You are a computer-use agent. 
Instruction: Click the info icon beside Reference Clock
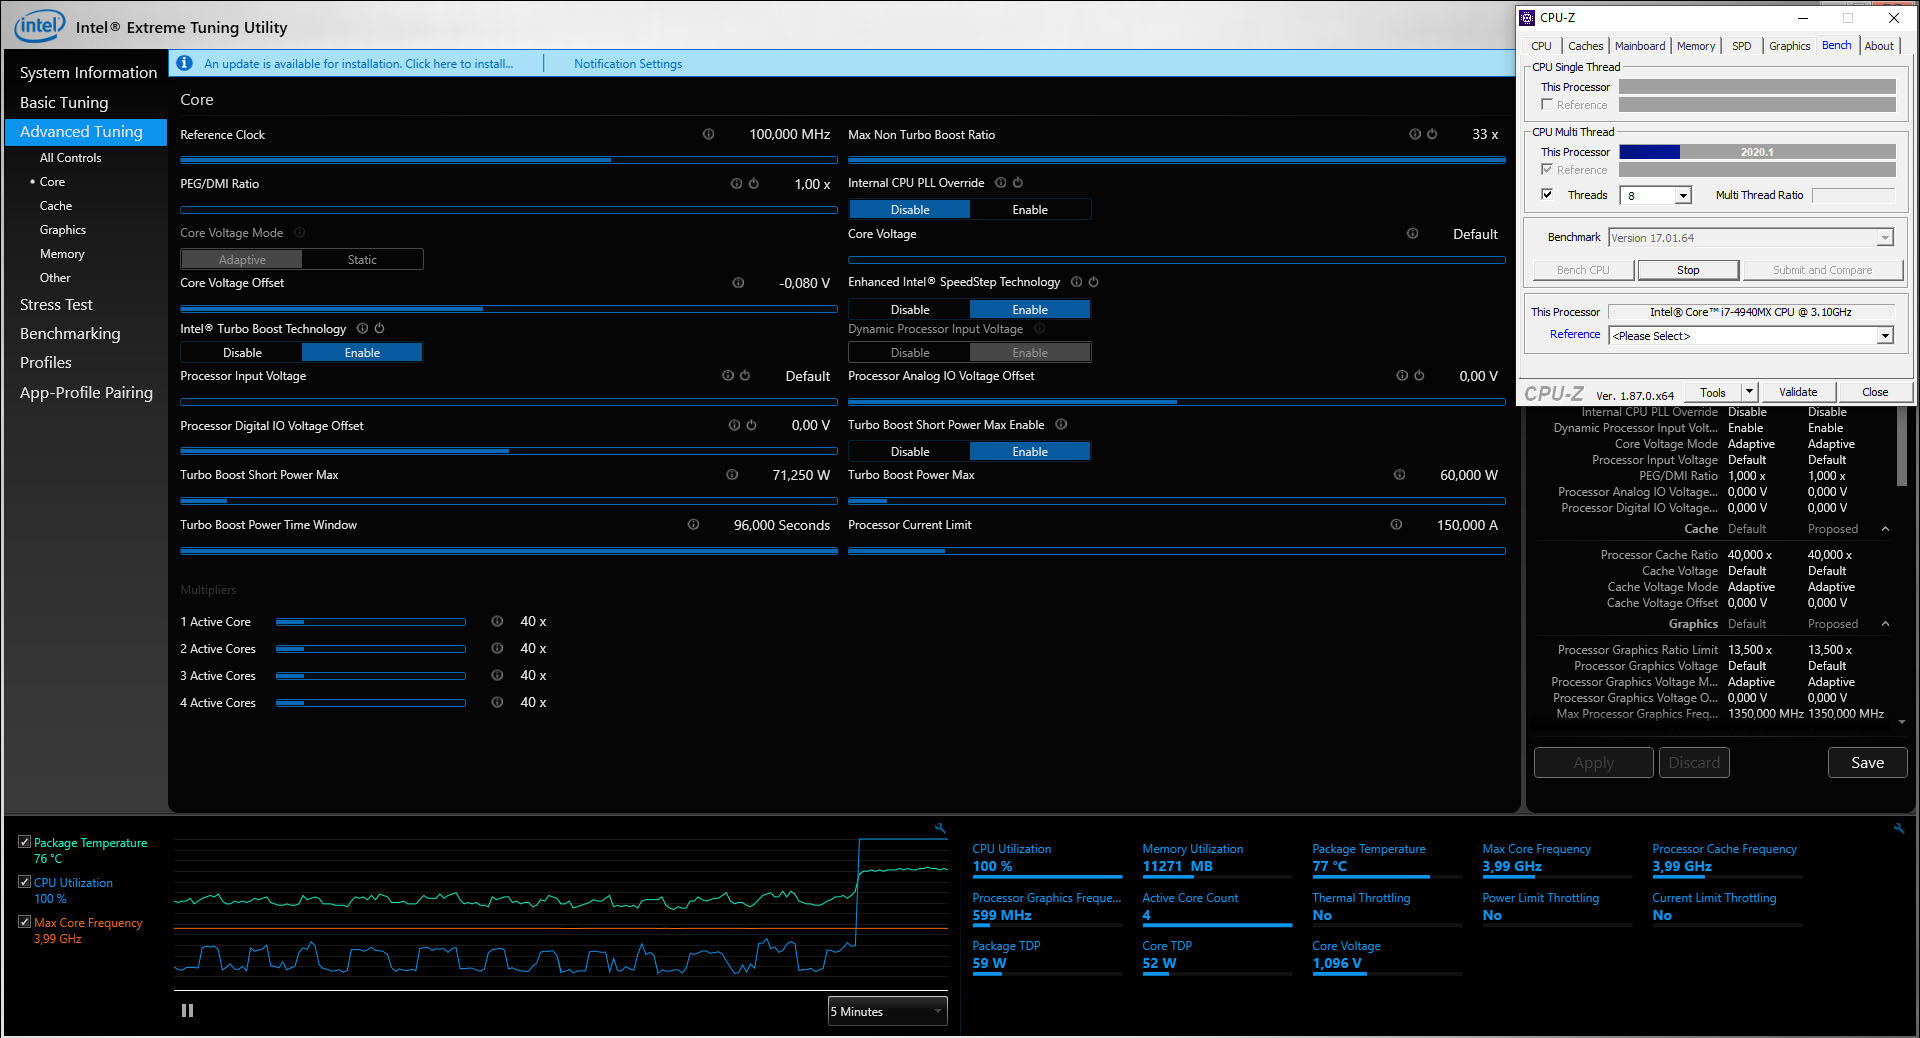coord(708,134)
